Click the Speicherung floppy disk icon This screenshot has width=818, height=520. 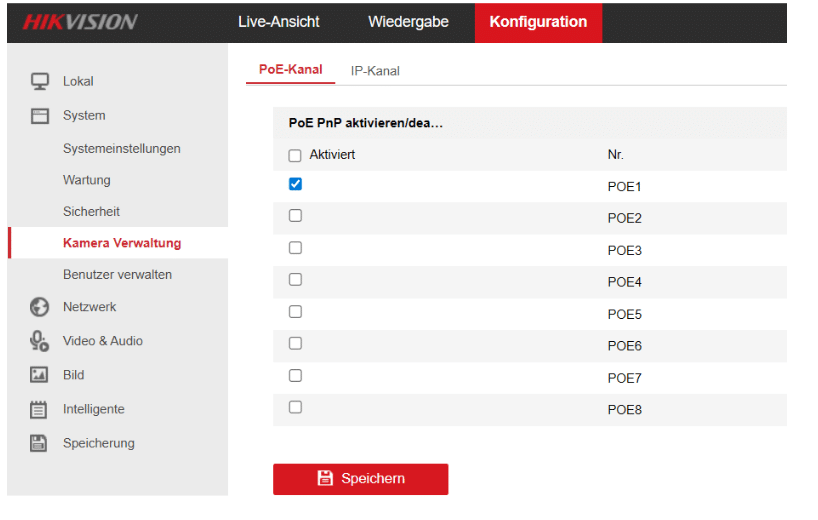click(x=40, y=443)
